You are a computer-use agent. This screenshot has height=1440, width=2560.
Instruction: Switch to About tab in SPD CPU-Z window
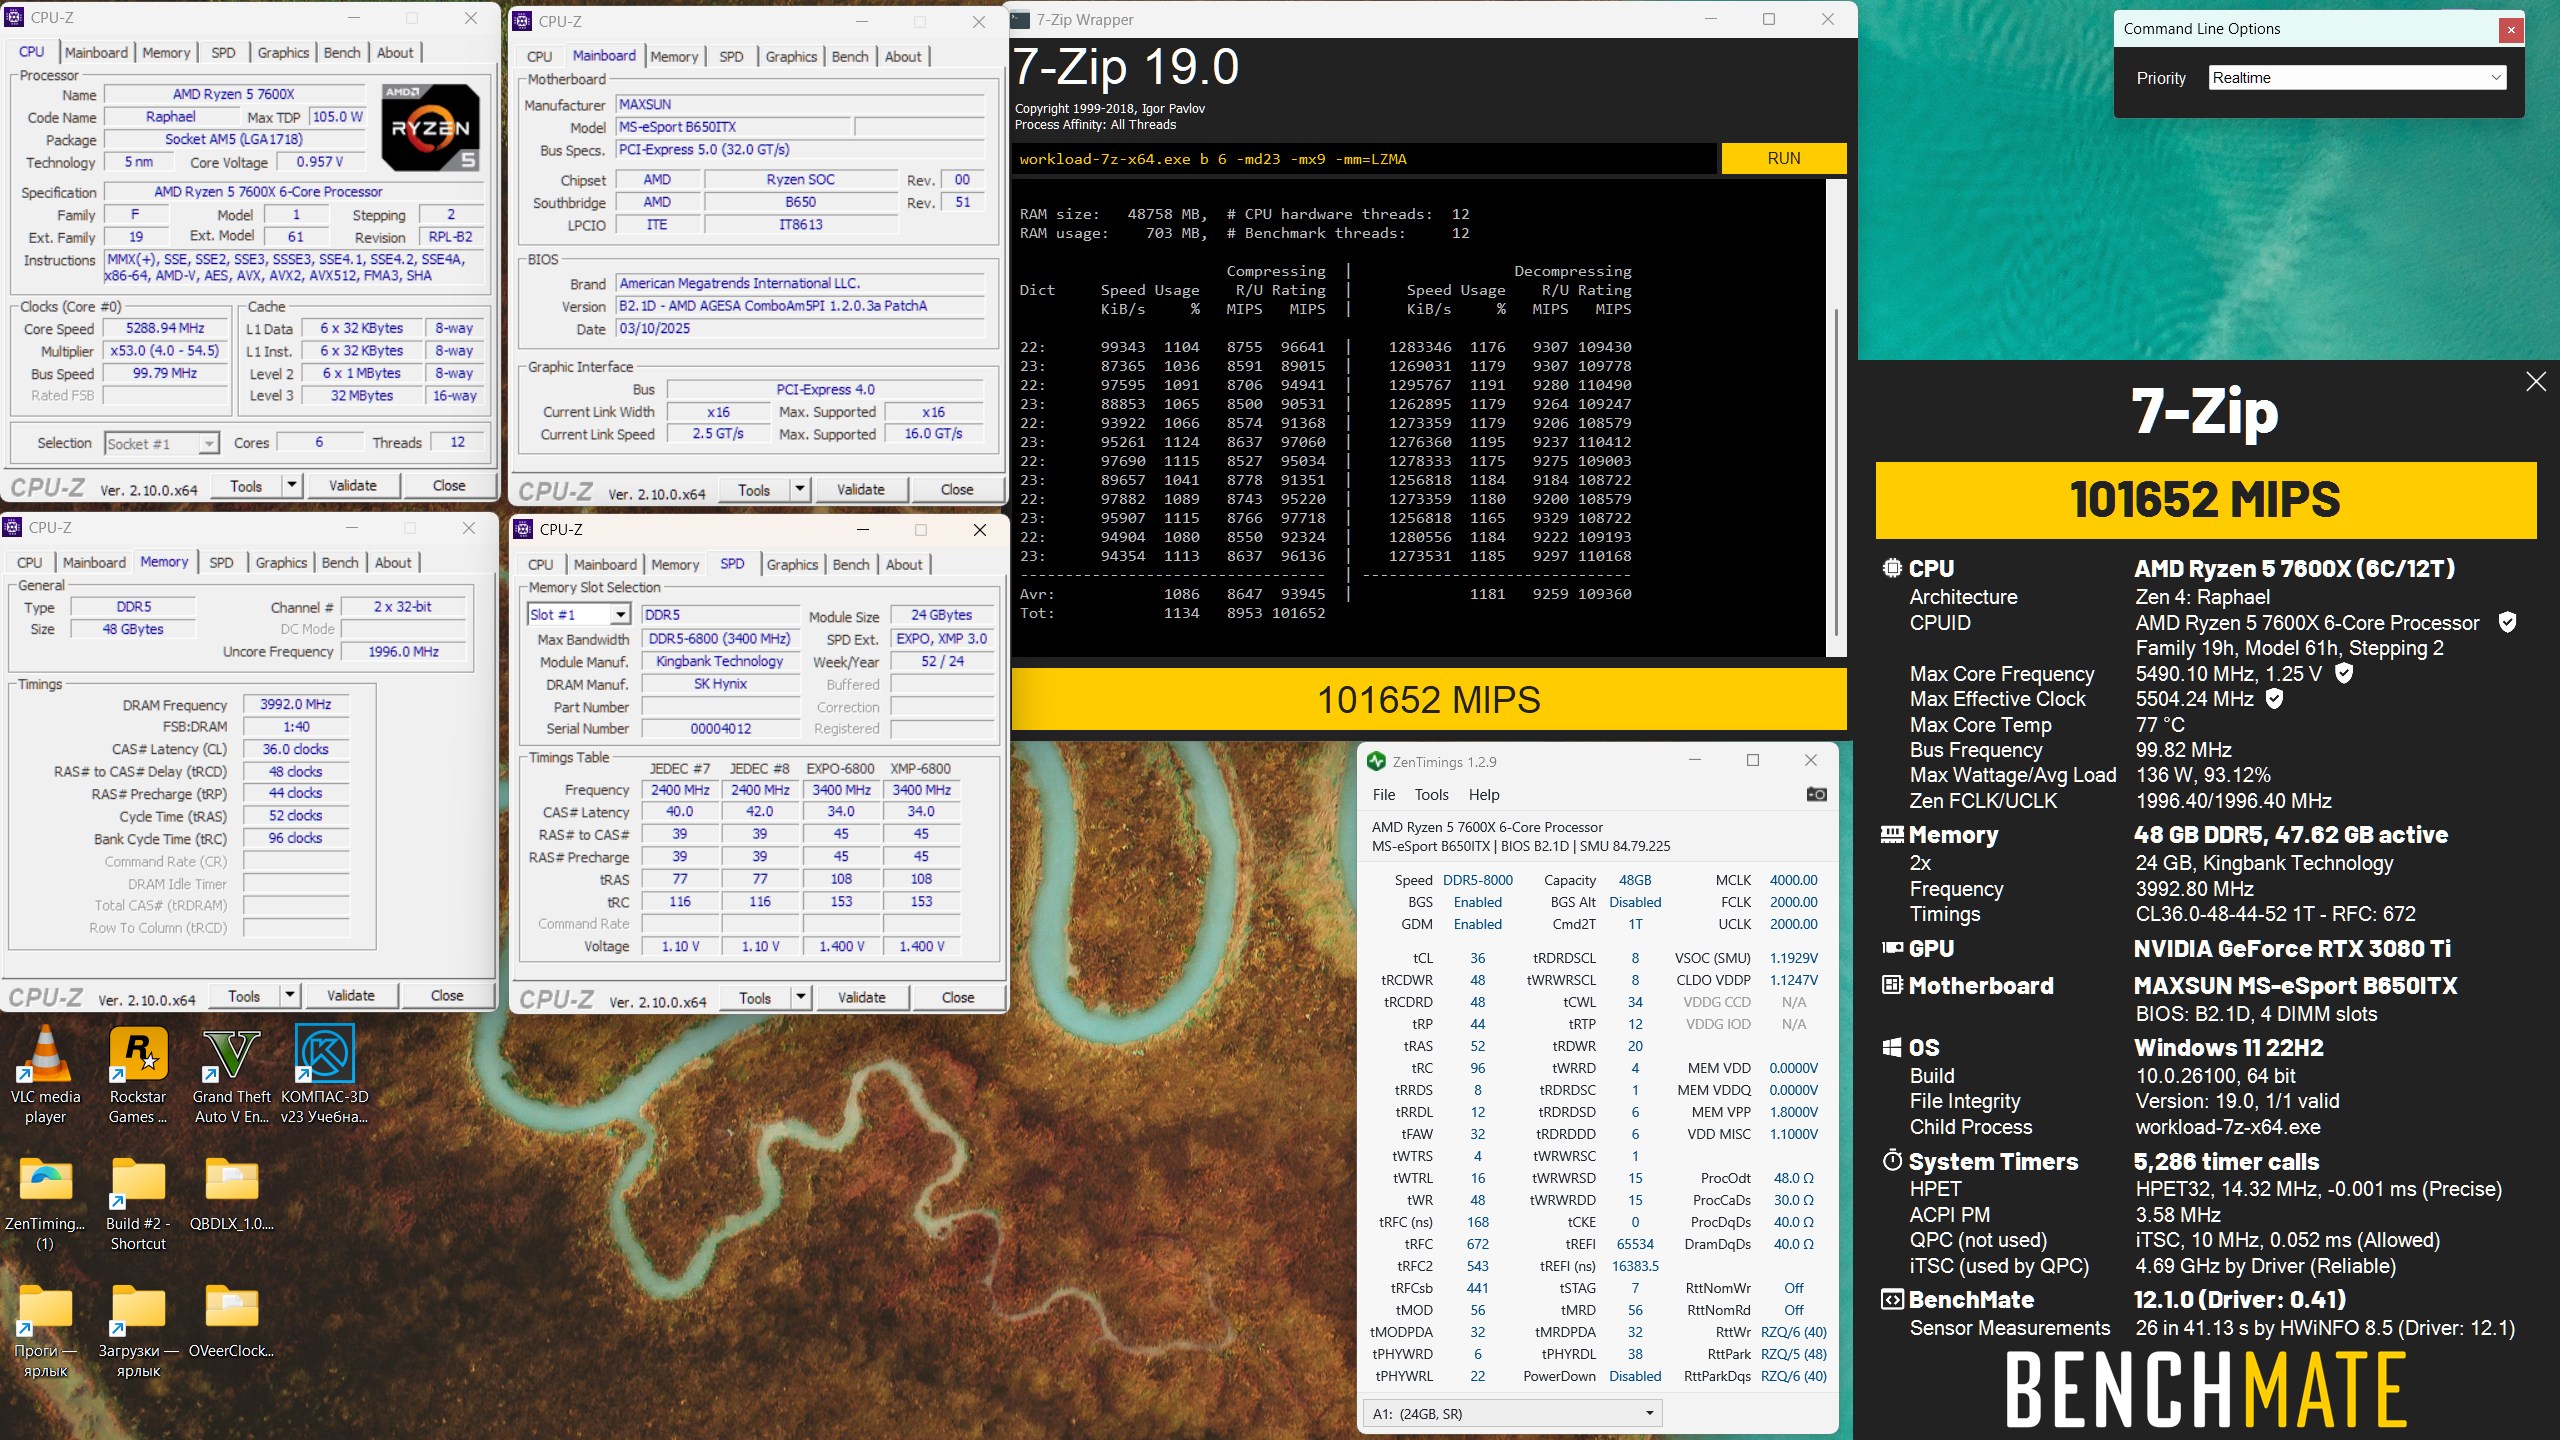[904, 564]
